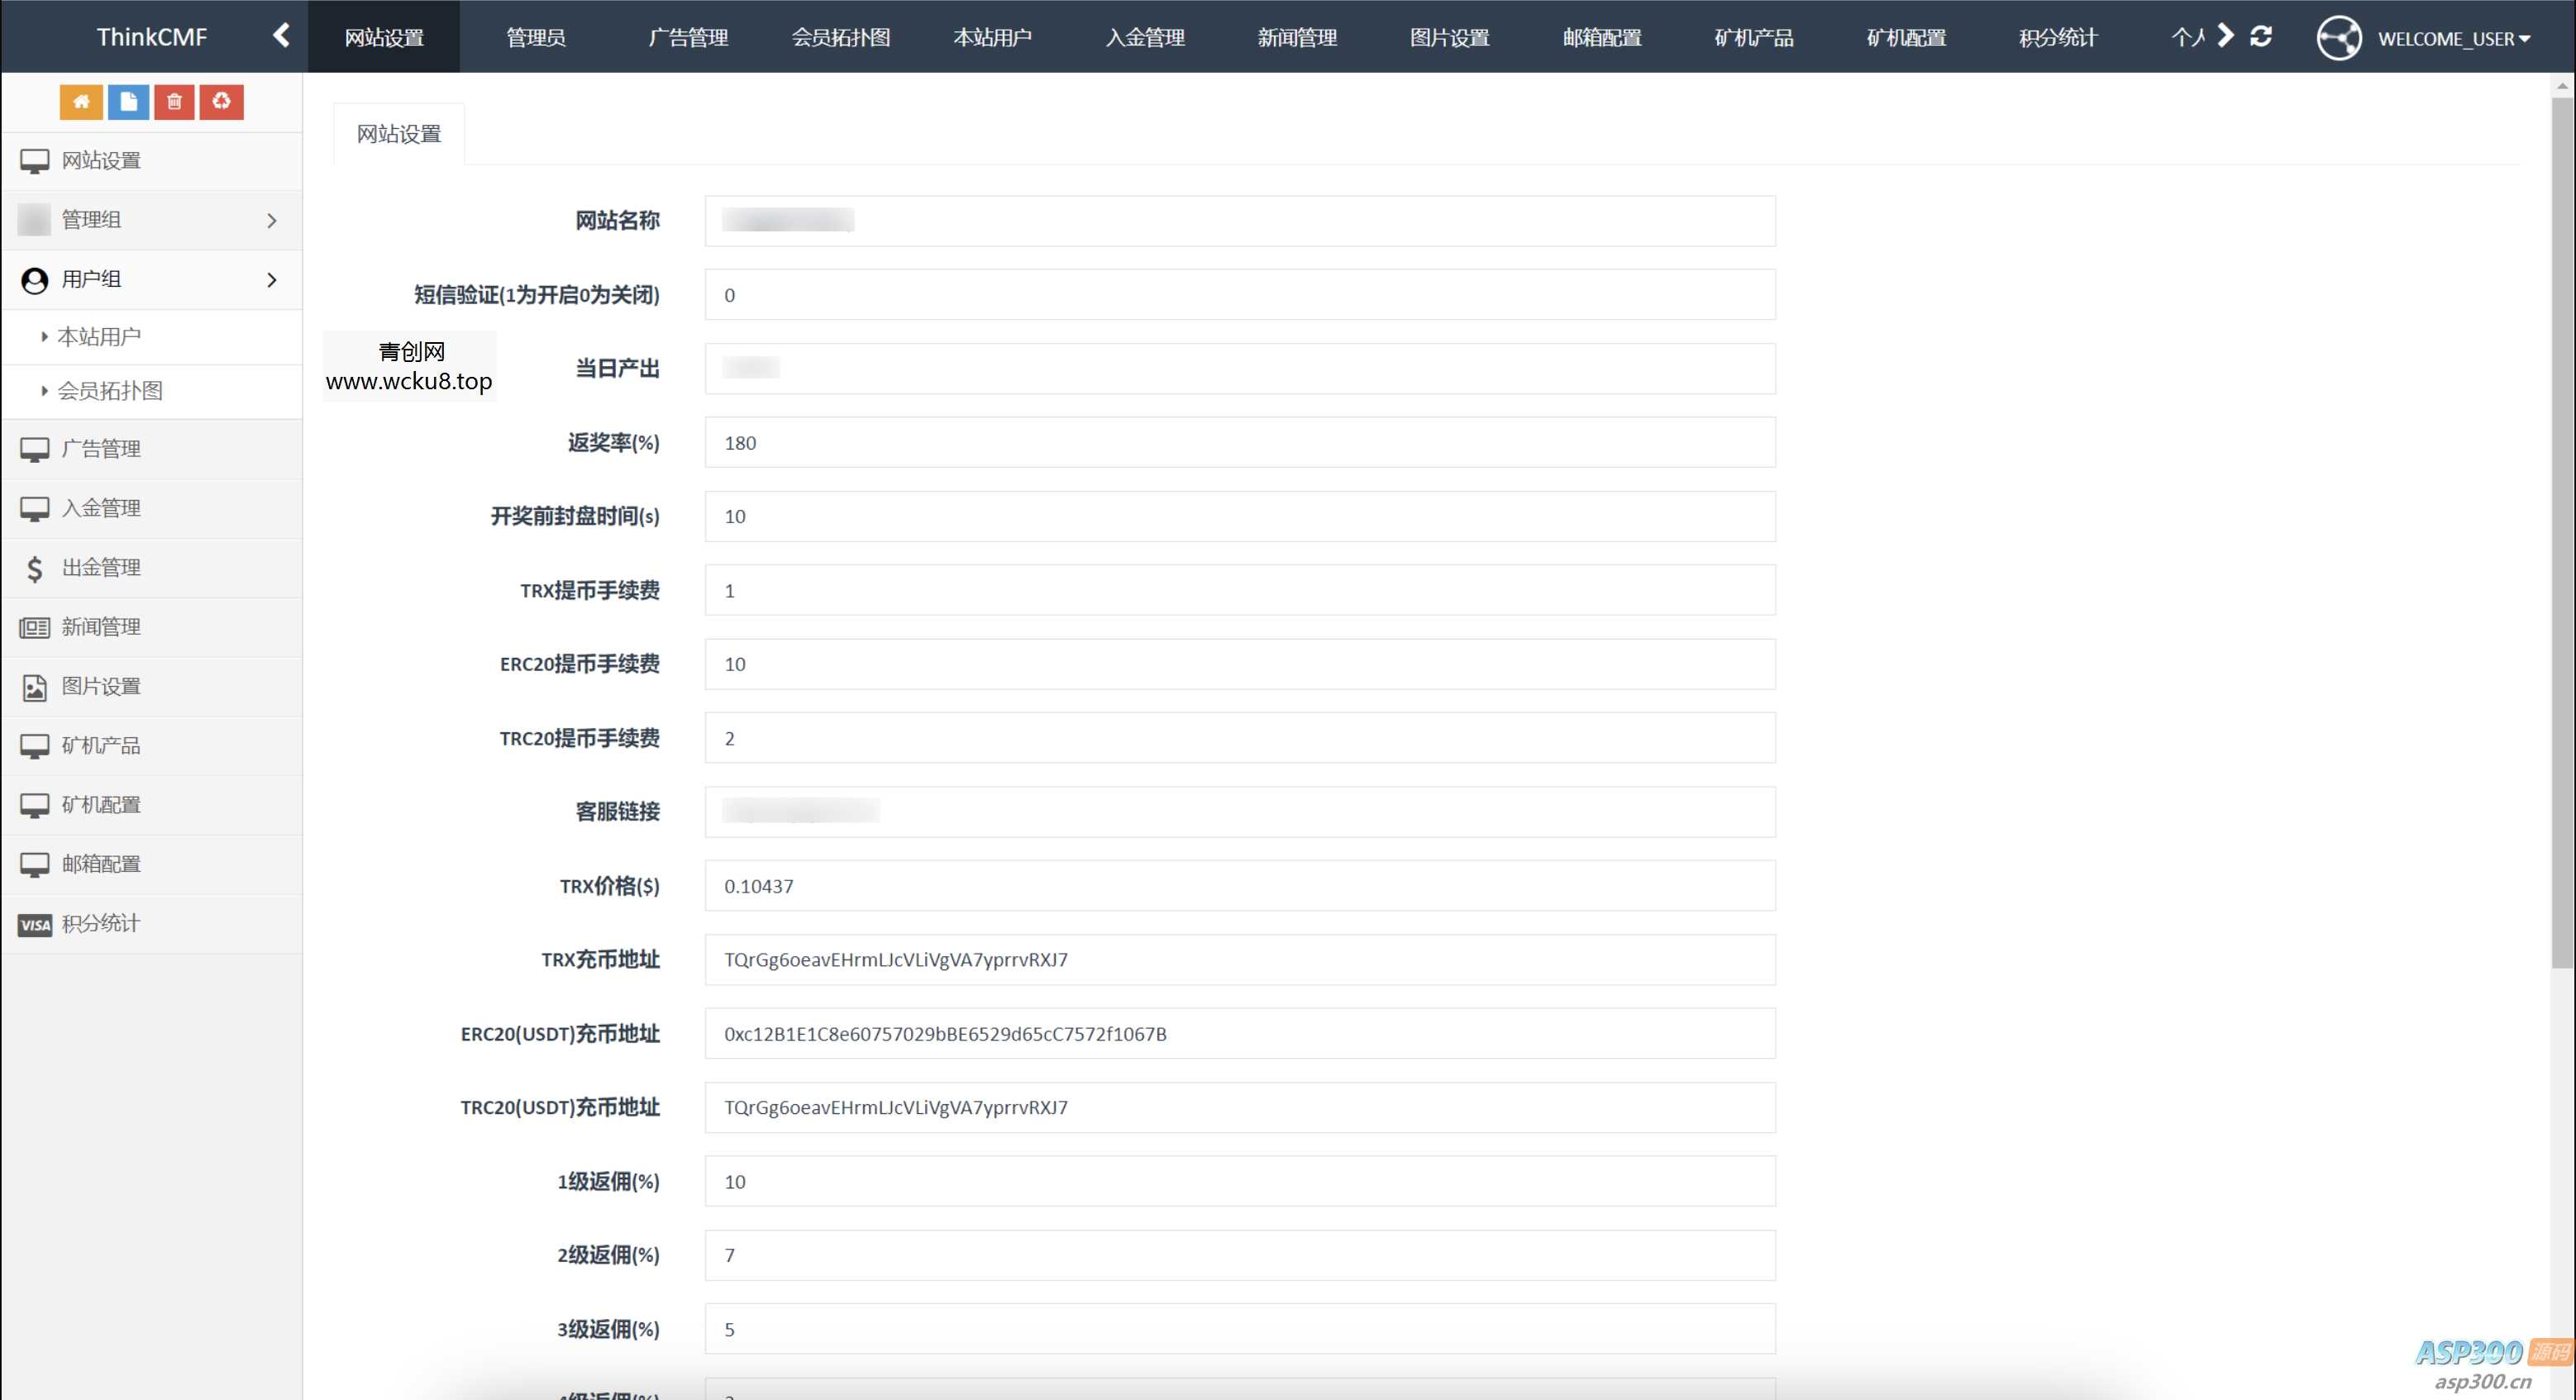This screenshot has width=2576, height=1400.
Task: Open 本站用户 sidebar sub-item
Action: pos(99,337)
